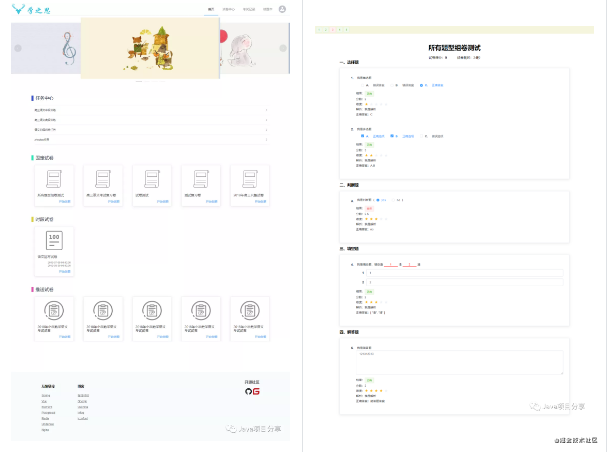The image size is (607, 452).
Task: Click the elephant with balloon carousel slide
Action: (x=254, y=48)
